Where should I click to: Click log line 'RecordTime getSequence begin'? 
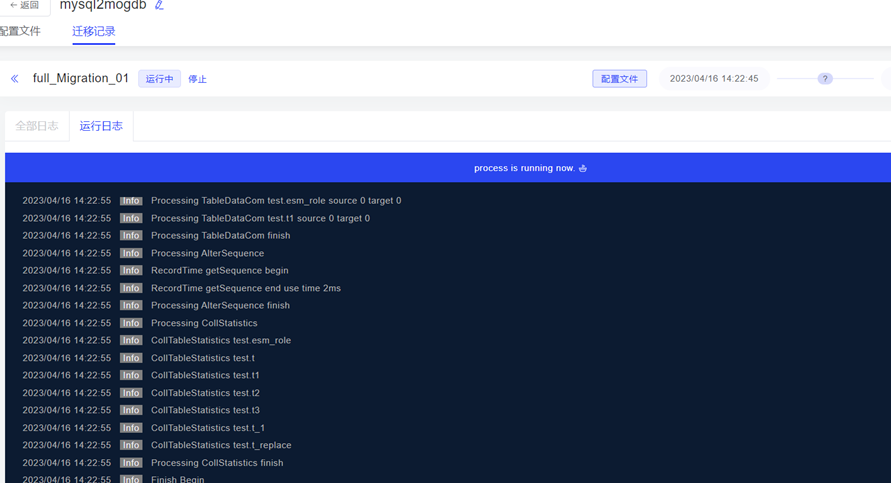coord(220,270)
